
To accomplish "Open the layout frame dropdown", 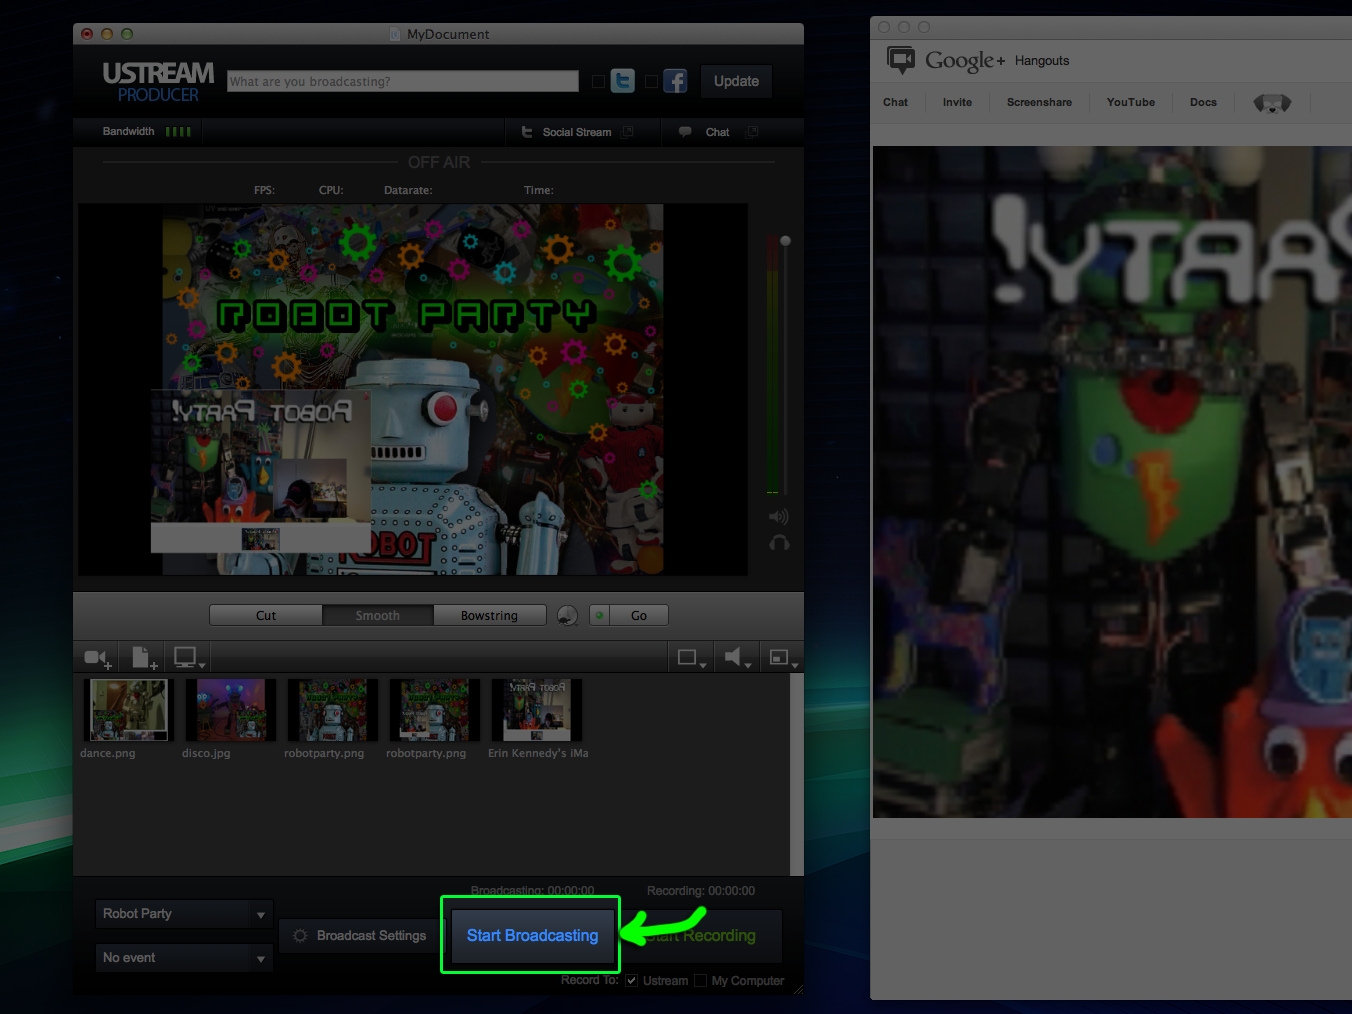I will pyautogui.click(x=691, y=658).
